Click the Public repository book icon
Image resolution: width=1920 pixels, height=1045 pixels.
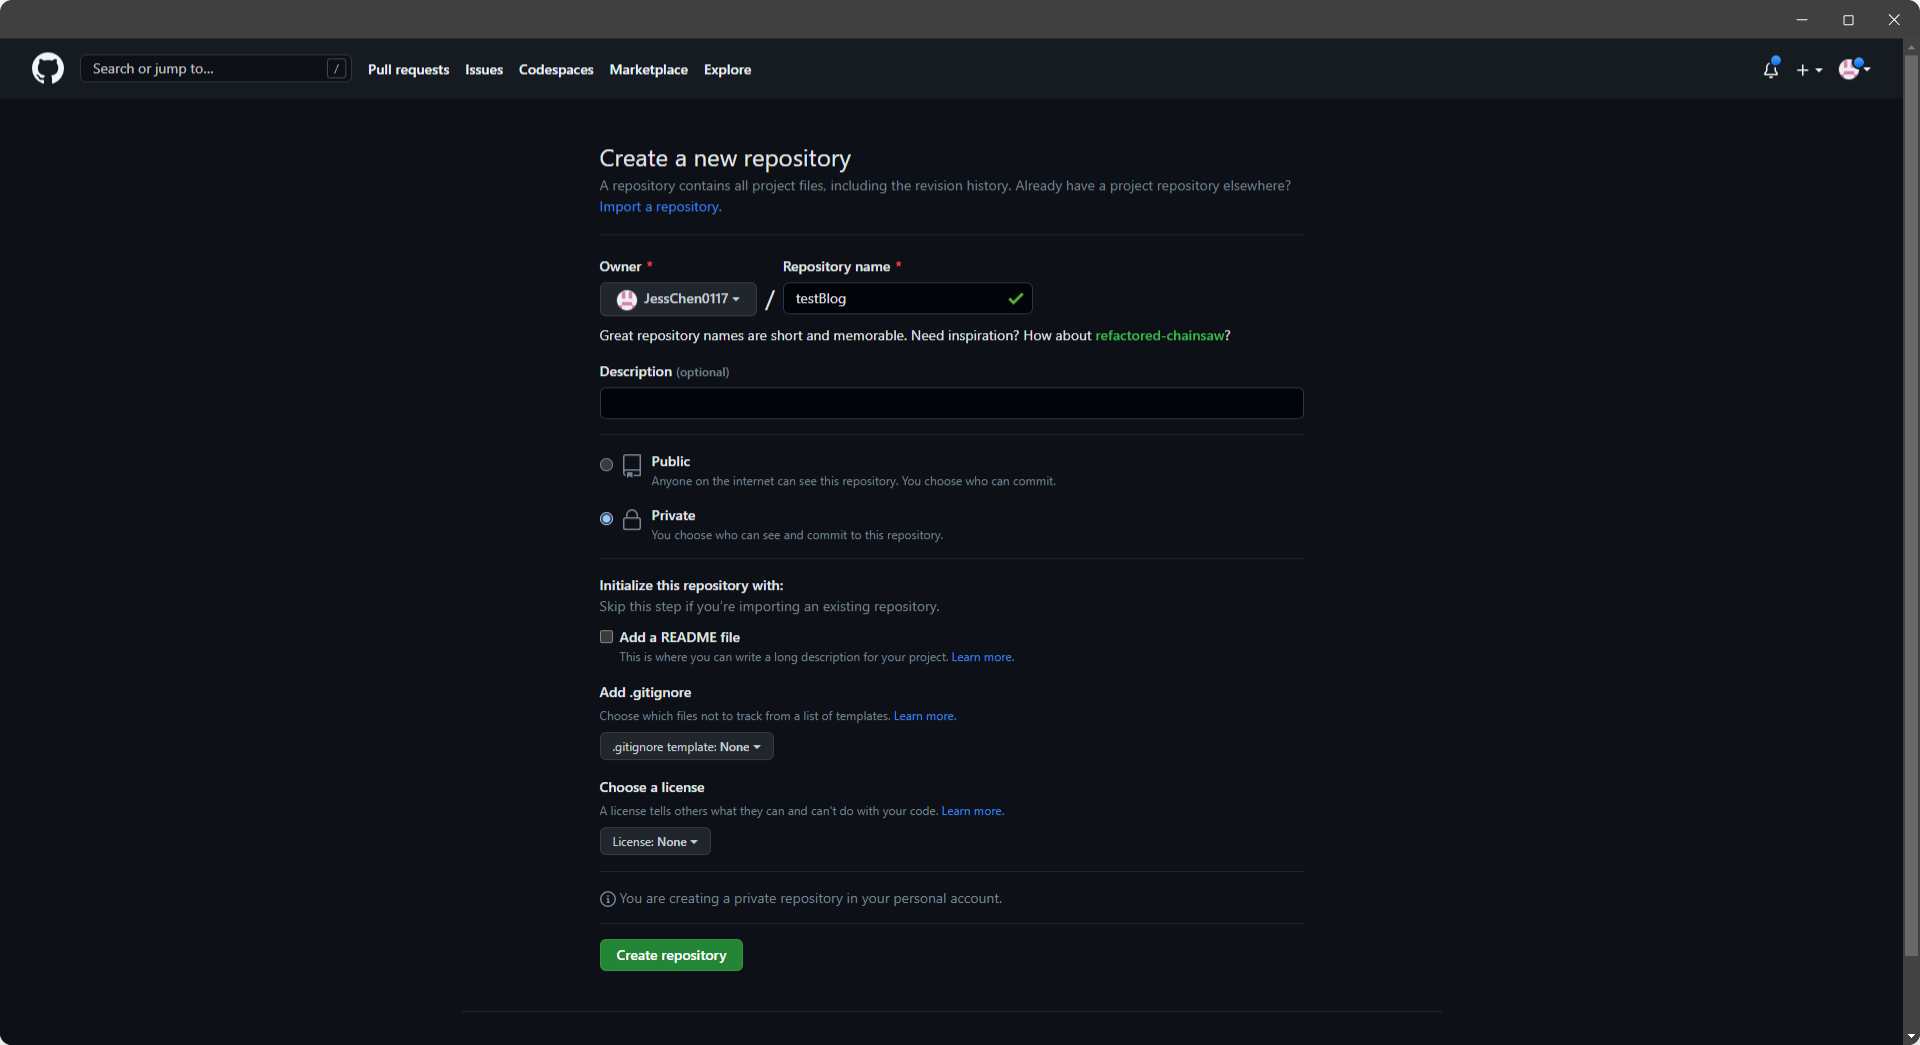point(632,466)
